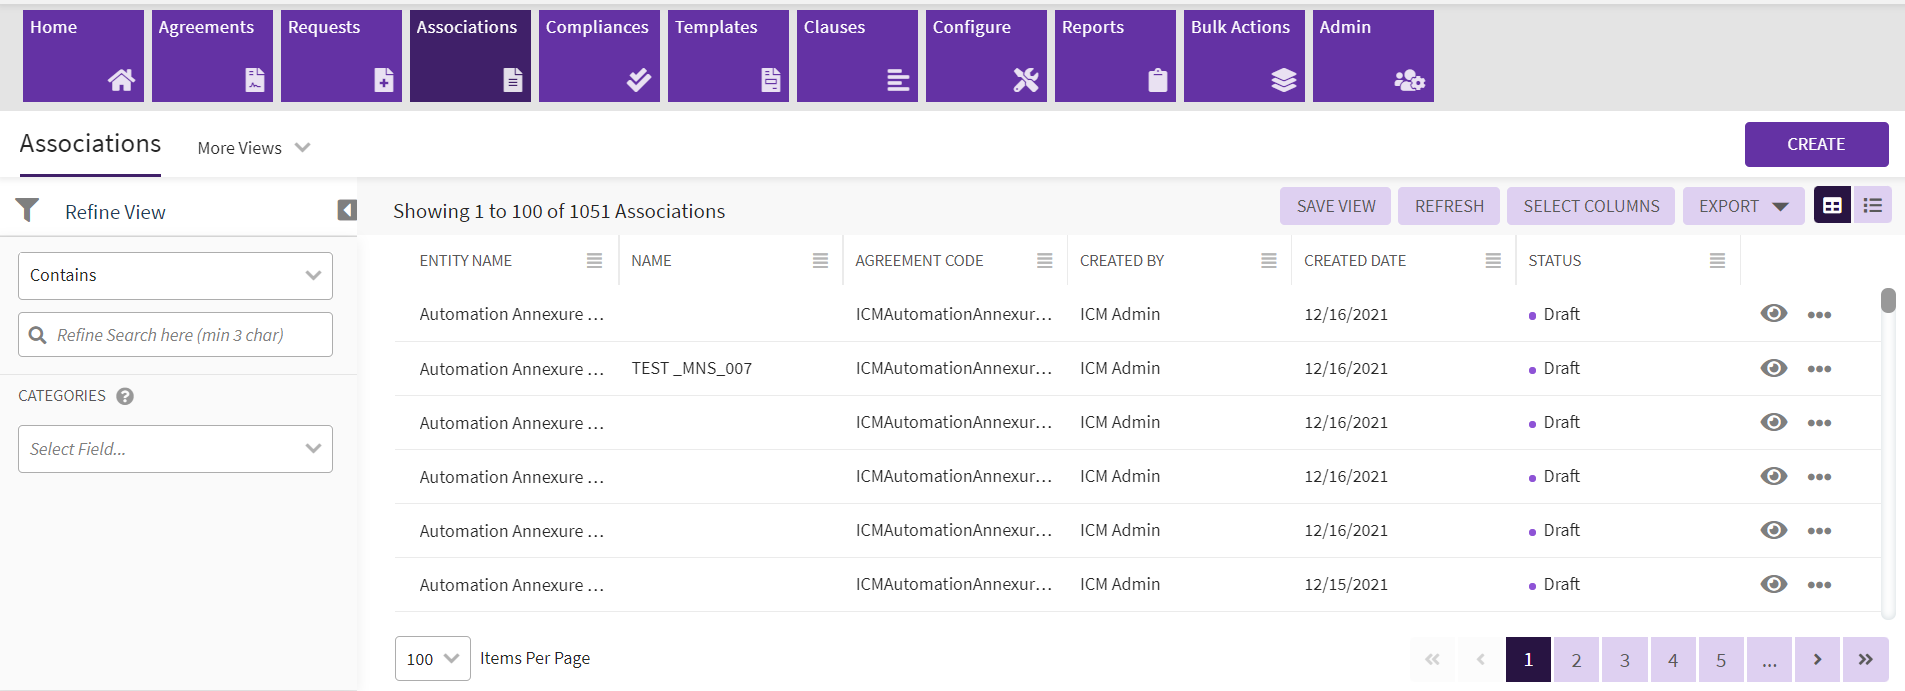Switch to the grid view layout

(x=1832, y=206)
